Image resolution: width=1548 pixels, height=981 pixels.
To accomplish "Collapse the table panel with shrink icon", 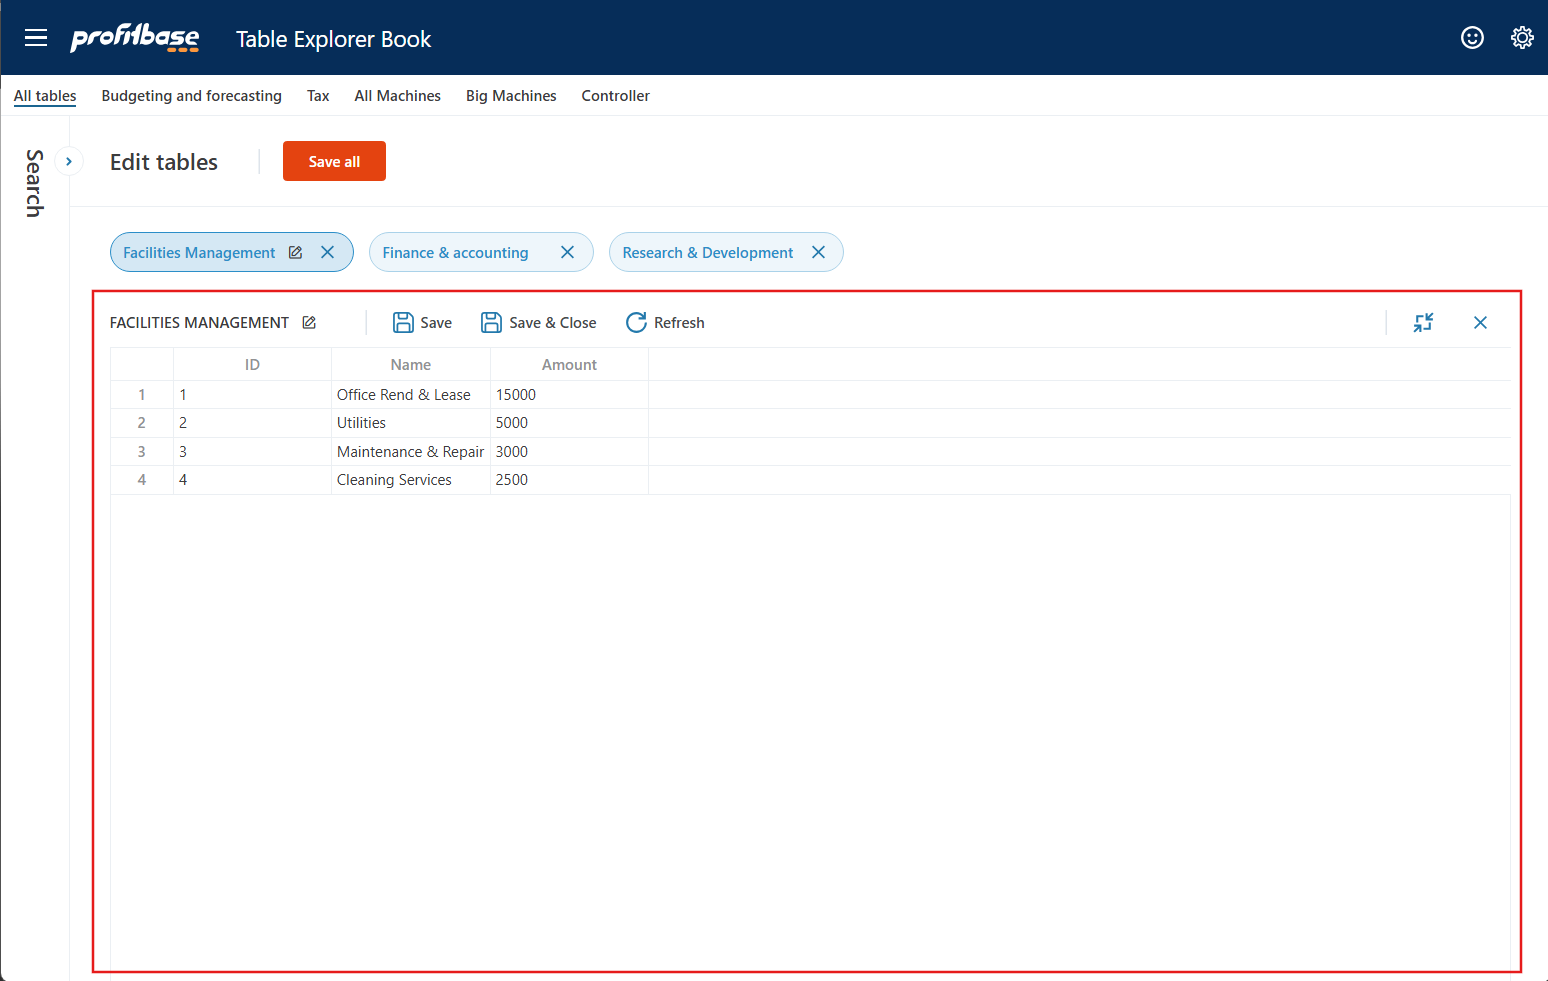I will click(1423, 323).
